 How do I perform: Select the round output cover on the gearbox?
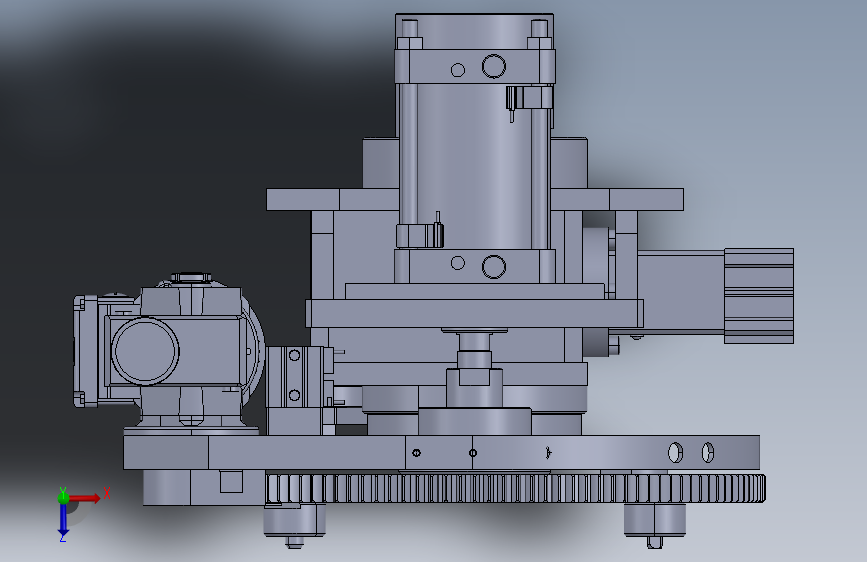pyautogui.click(x=145, y=351)
